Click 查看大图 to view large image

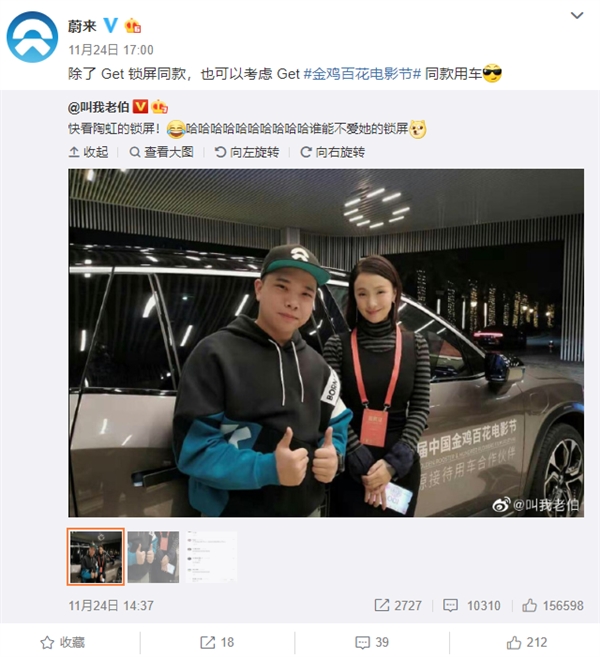[x=162, y=152]
